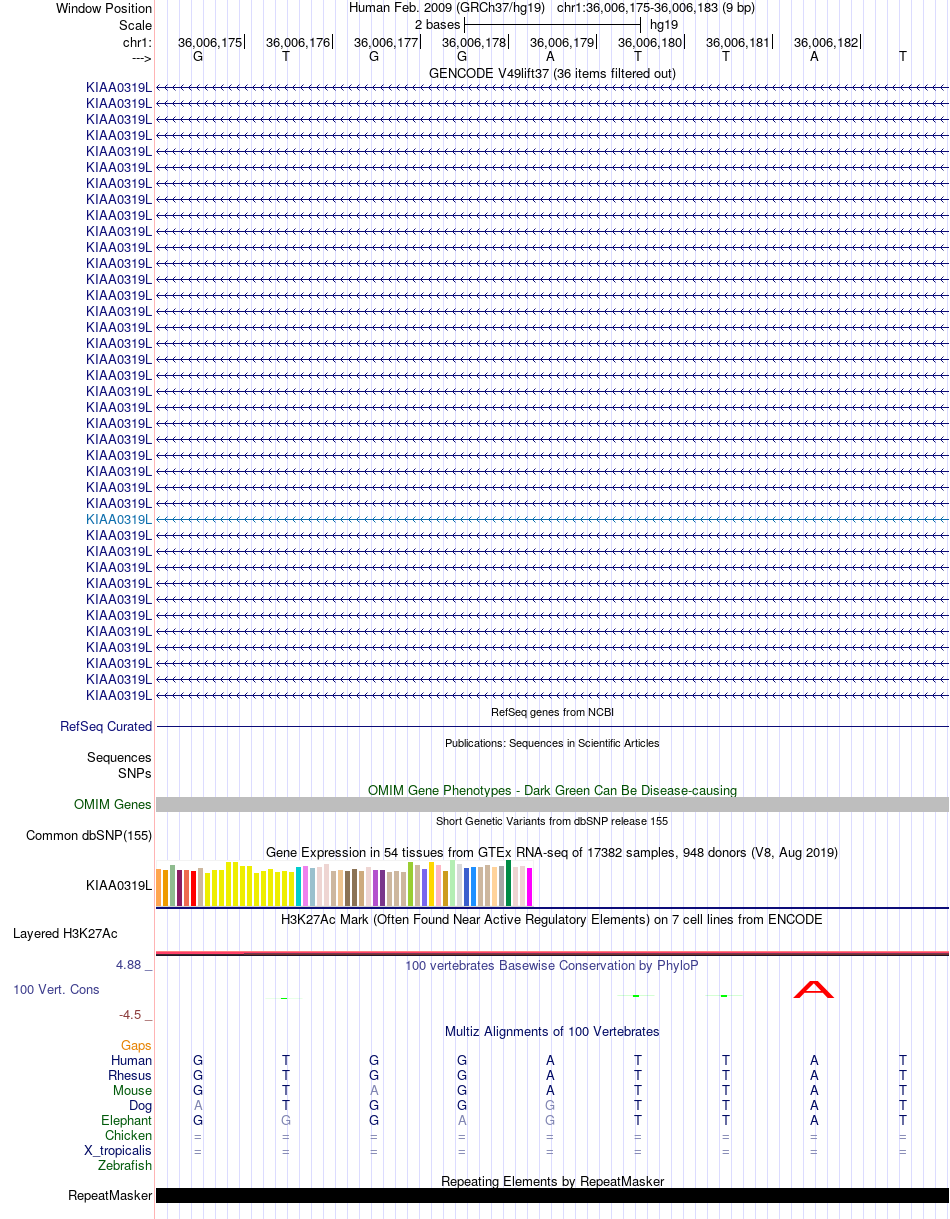Image resolution: width=950 pixels, height=1219 pixels.
Task: Click the Dog alignment row label
Action: point(140,1106)
